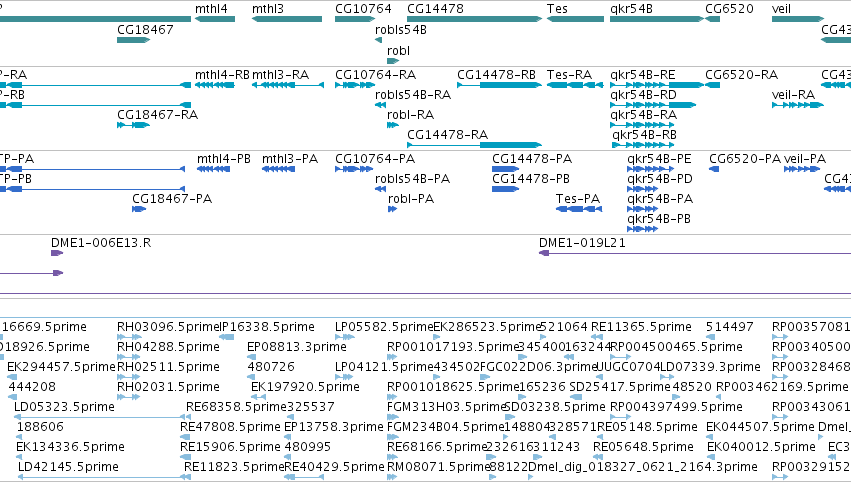Open transcript veil-RA

click(793, 95)
